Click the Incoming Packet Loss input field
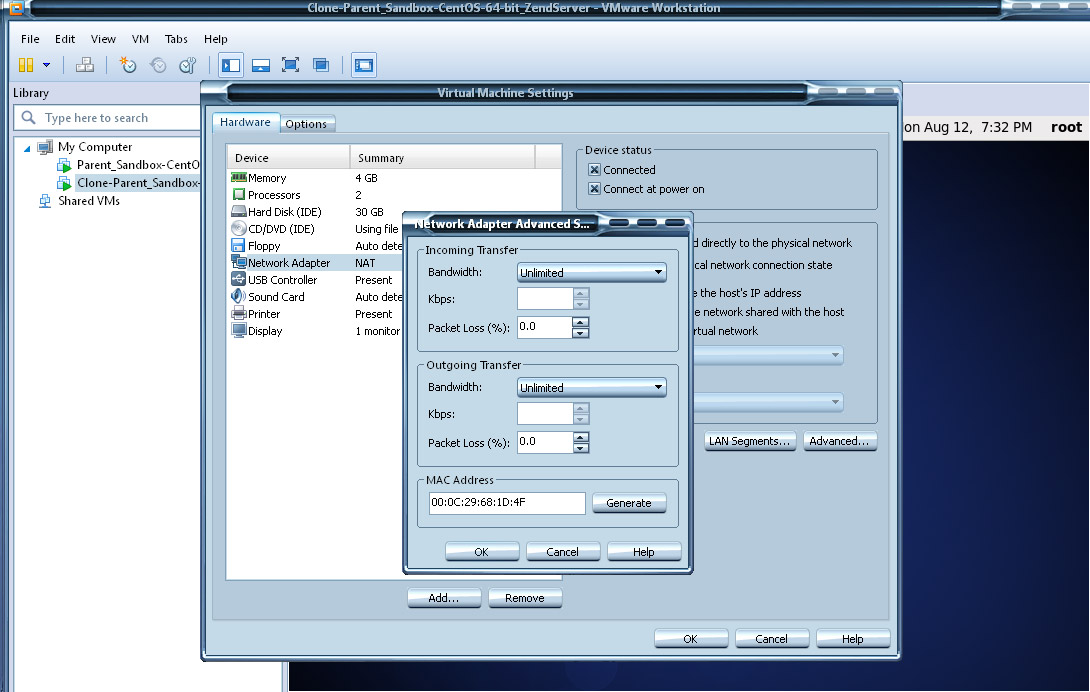The image size is (1090, 692). pos(545,327)
